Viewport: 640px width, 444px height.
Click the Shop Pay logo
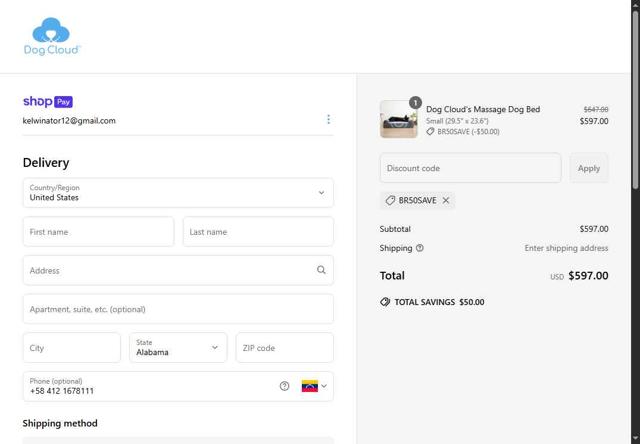coord(48,102)
